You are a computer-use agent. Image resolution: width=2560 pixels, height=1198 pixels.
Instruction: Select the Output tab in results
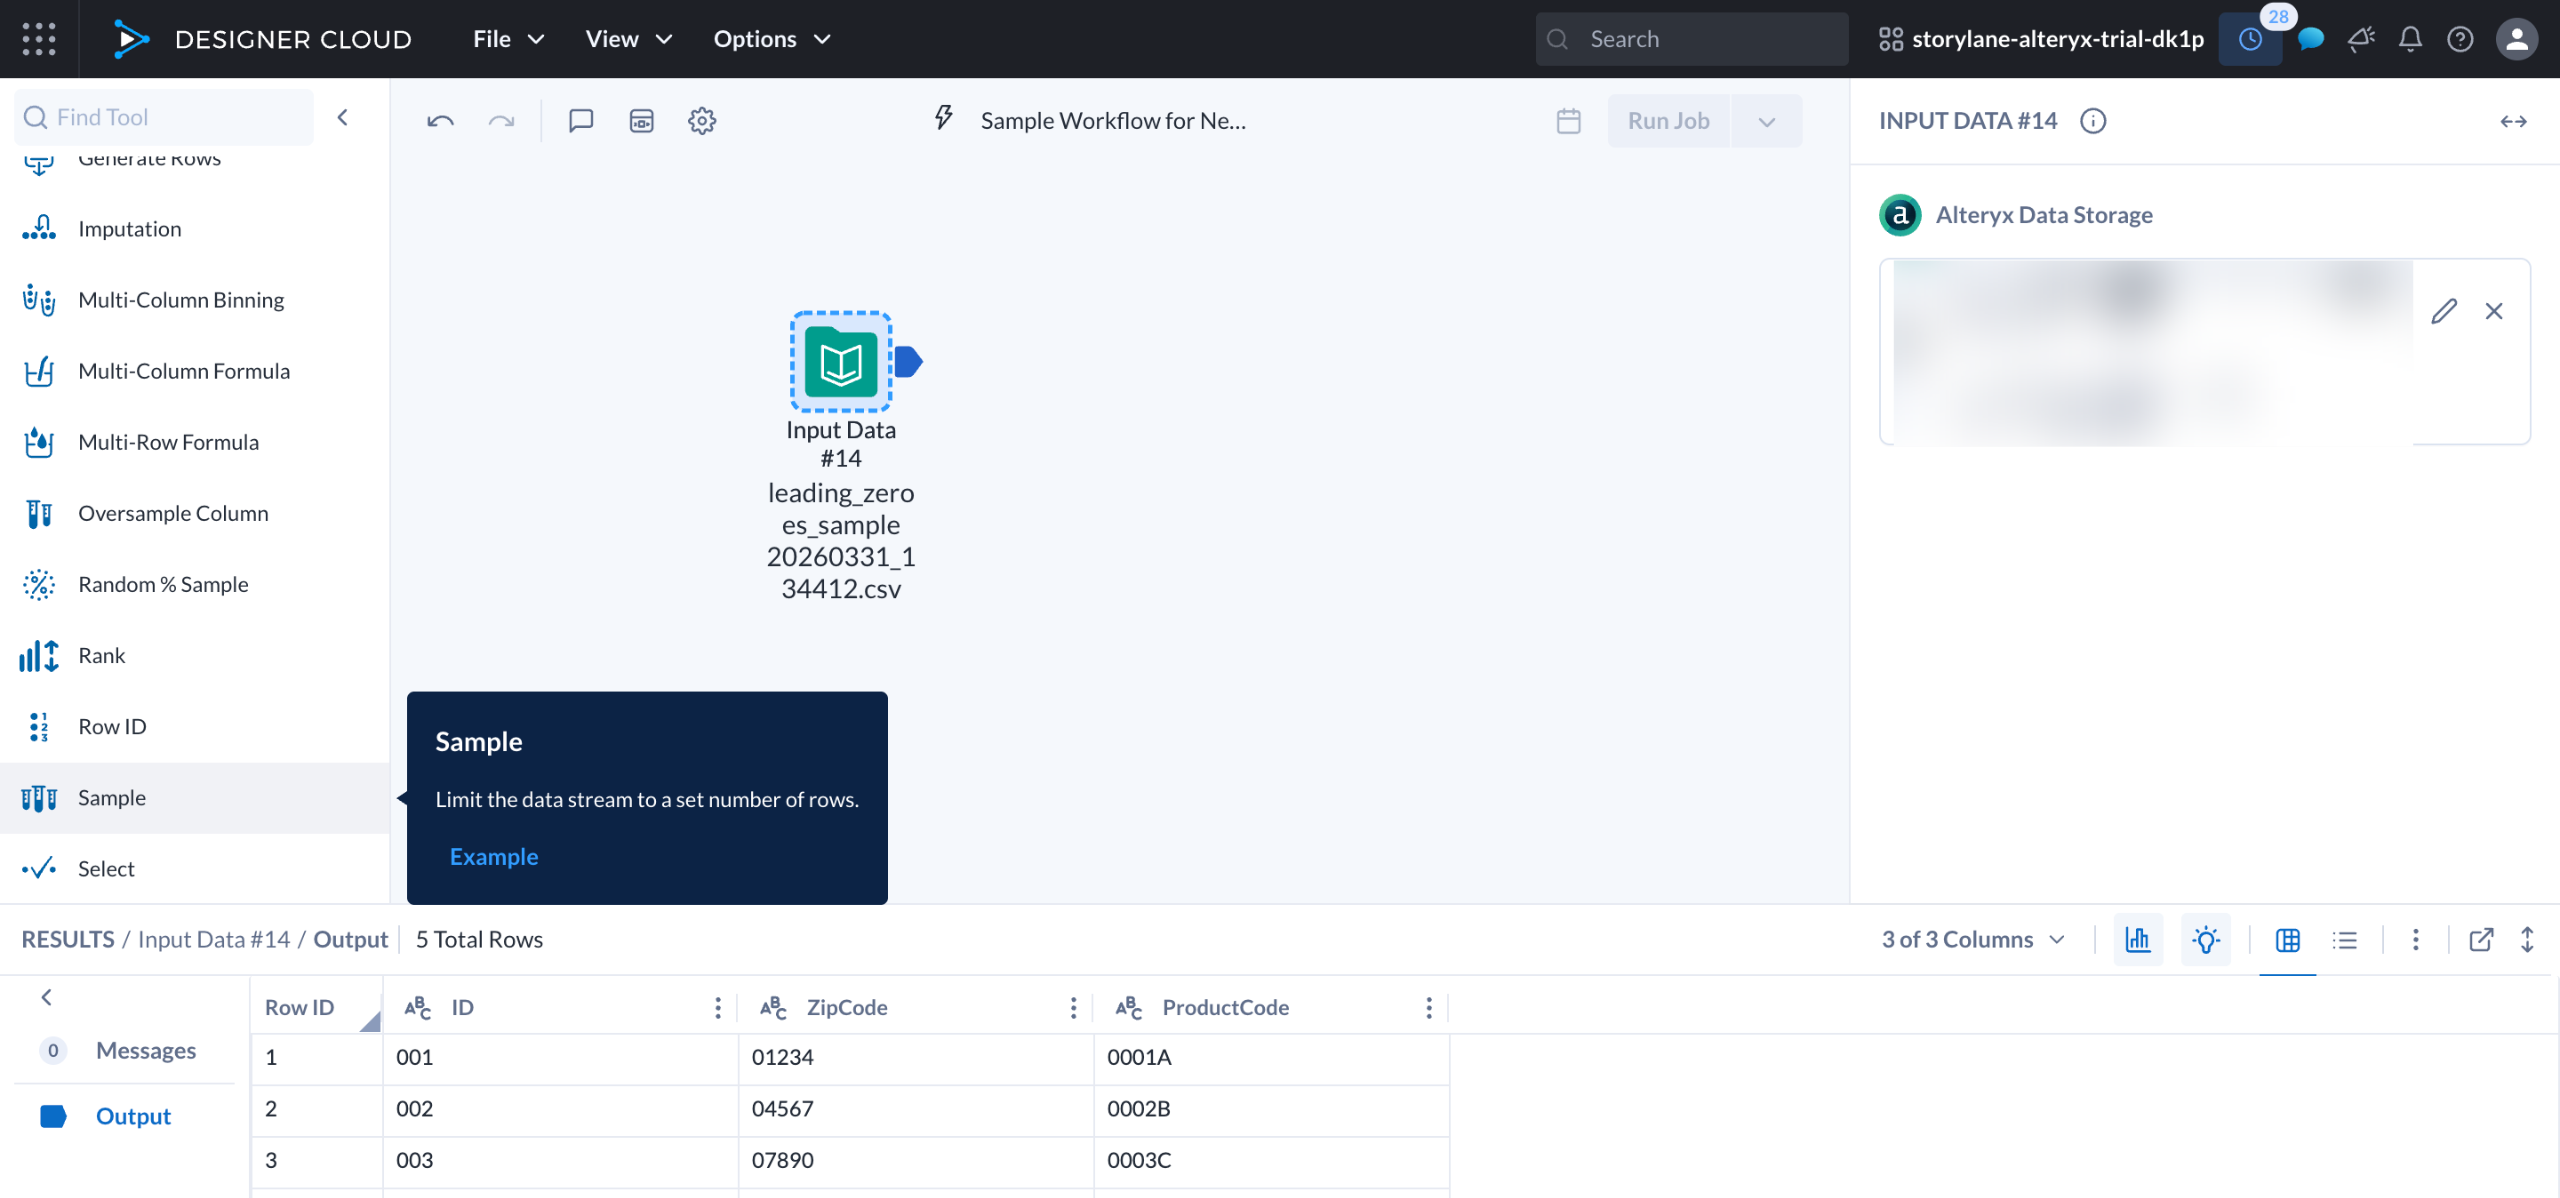[132, 1116]
